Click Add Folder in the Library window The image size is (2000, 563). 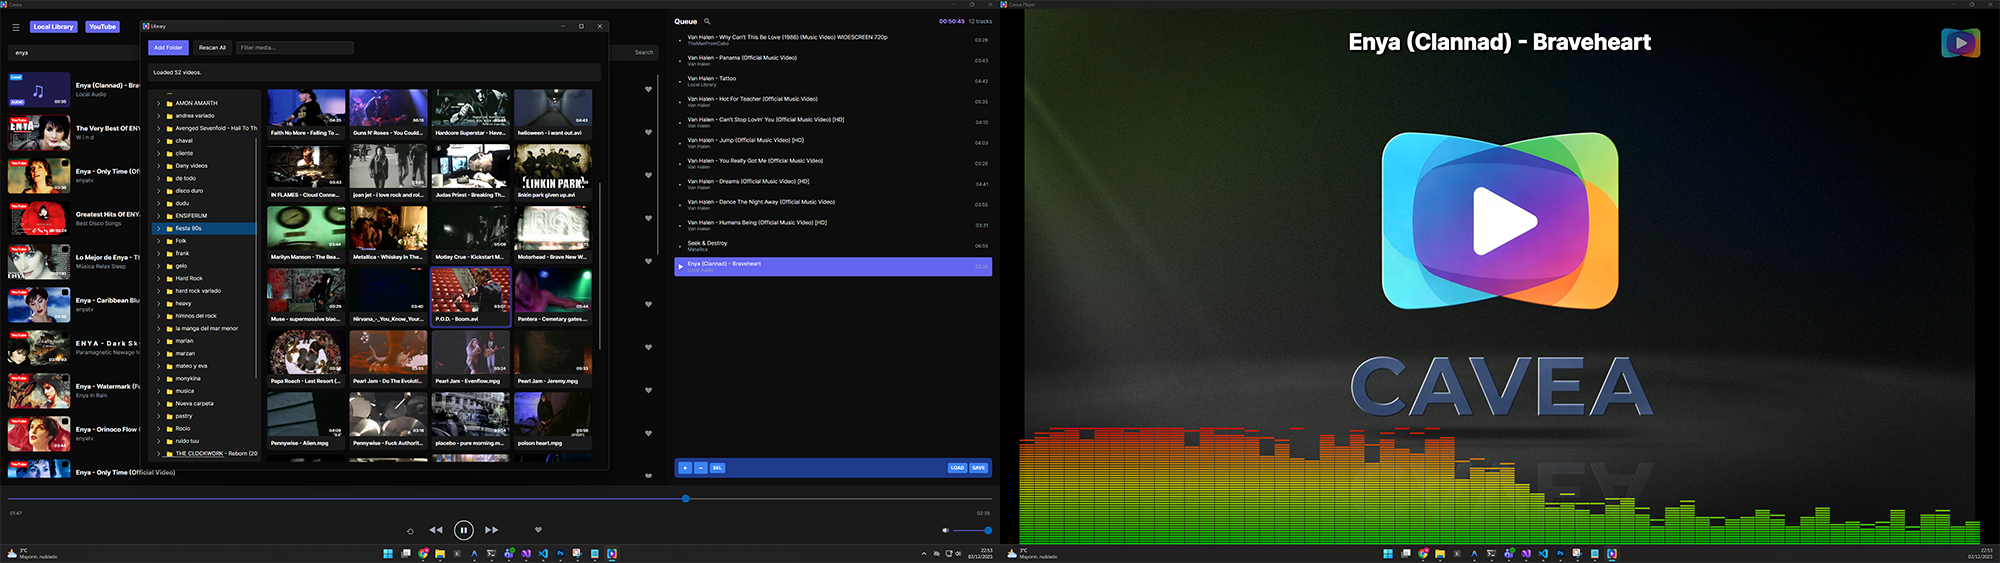(168, 47)
